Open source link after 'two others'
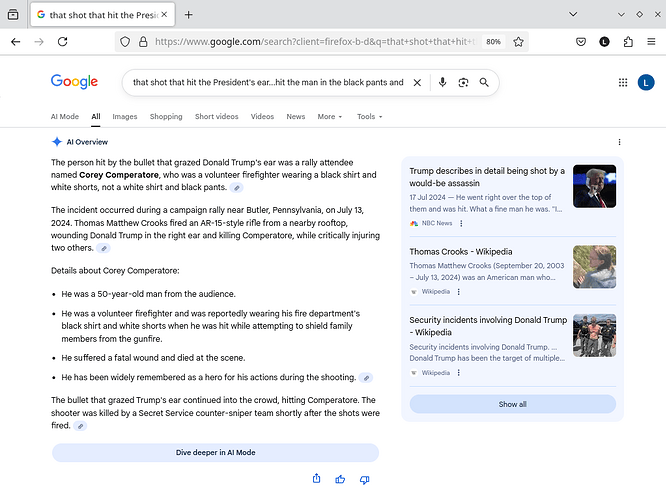 coord(103,249)
